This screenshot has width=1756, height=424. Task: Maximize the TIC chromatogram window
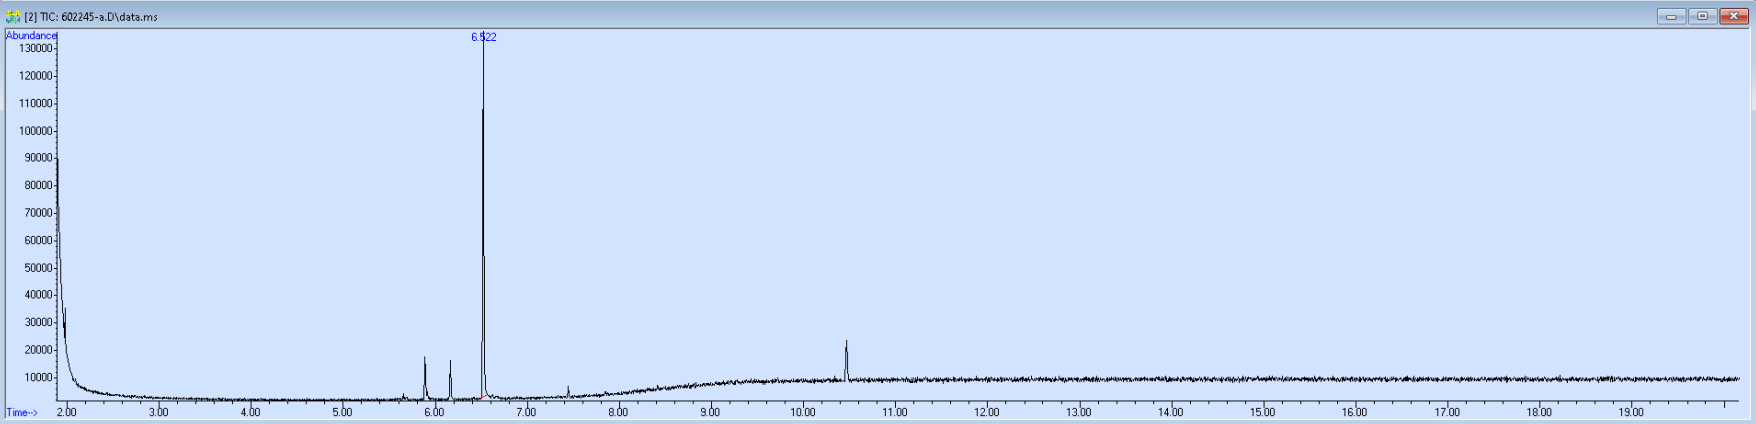tap(1702, 16)
